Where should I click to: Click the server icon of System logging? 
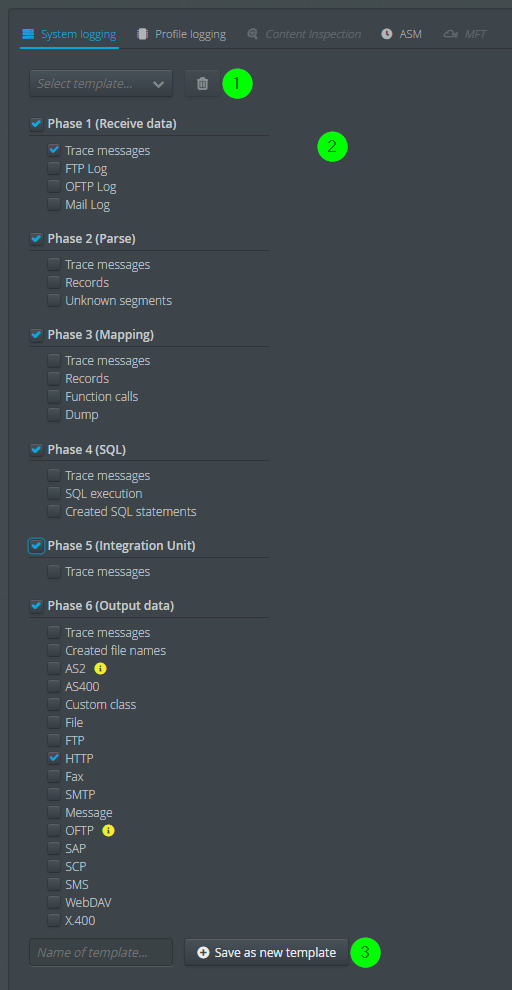(28, 34)
